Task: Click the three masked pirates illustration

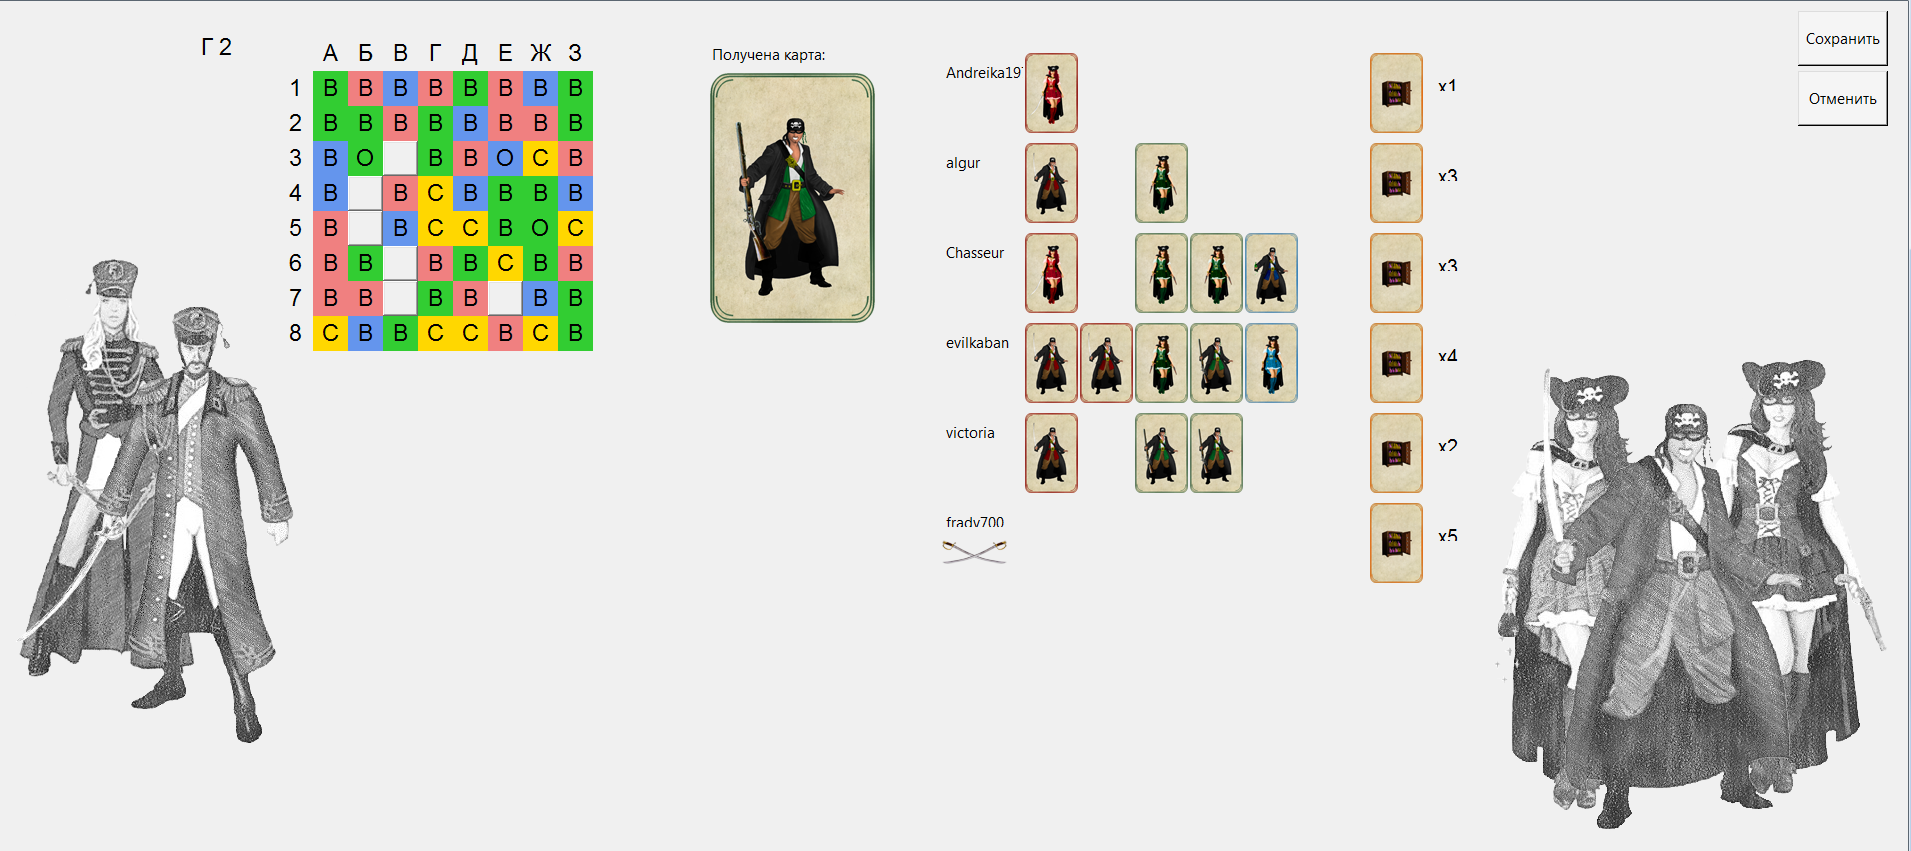Action: click(1690, 595)
